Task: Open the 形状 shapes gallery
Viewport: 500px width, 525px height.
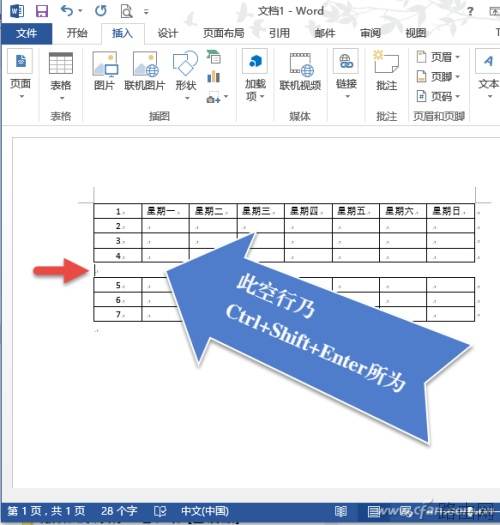Action: tap(186, 76)
